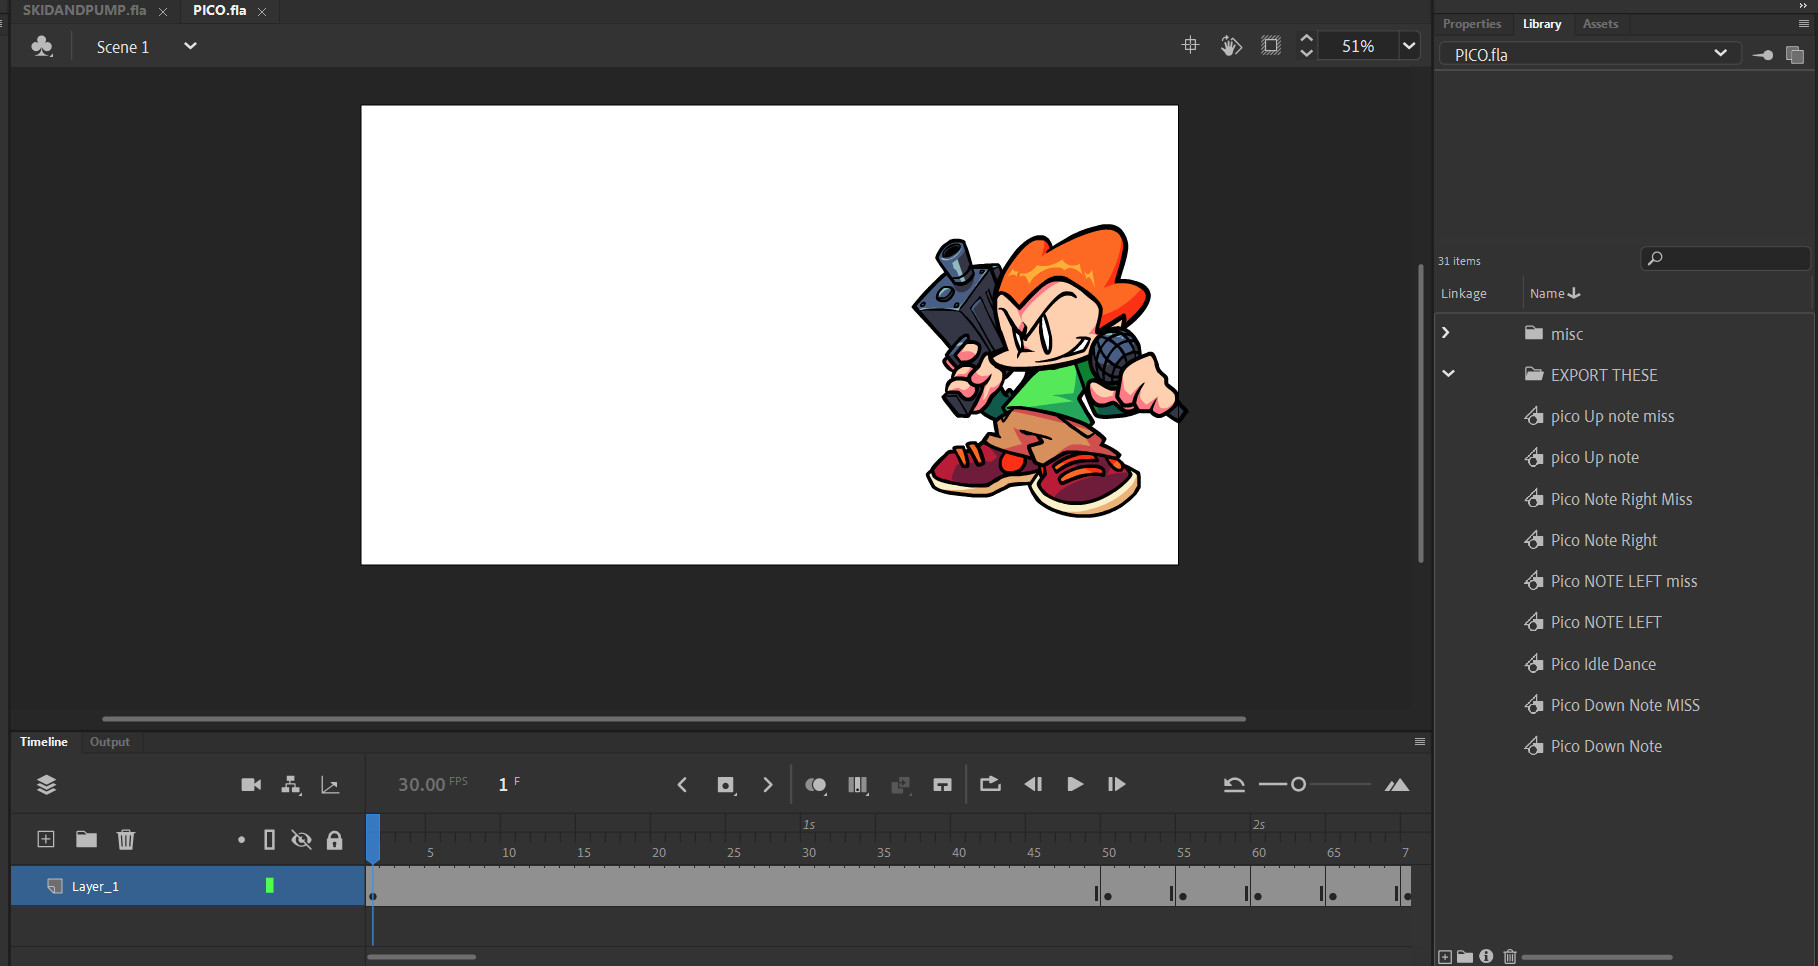Toggle Clip Content Outside Stage

tap(1270, 45)
